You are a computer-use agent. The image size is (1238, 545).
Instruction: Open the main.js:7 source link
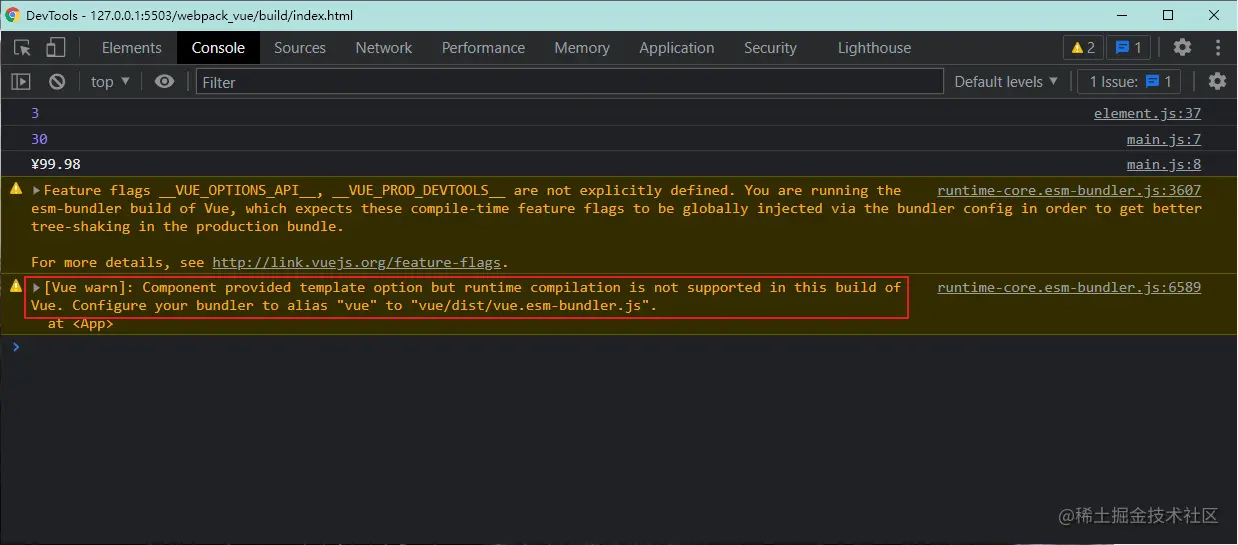pos(1164,139)
